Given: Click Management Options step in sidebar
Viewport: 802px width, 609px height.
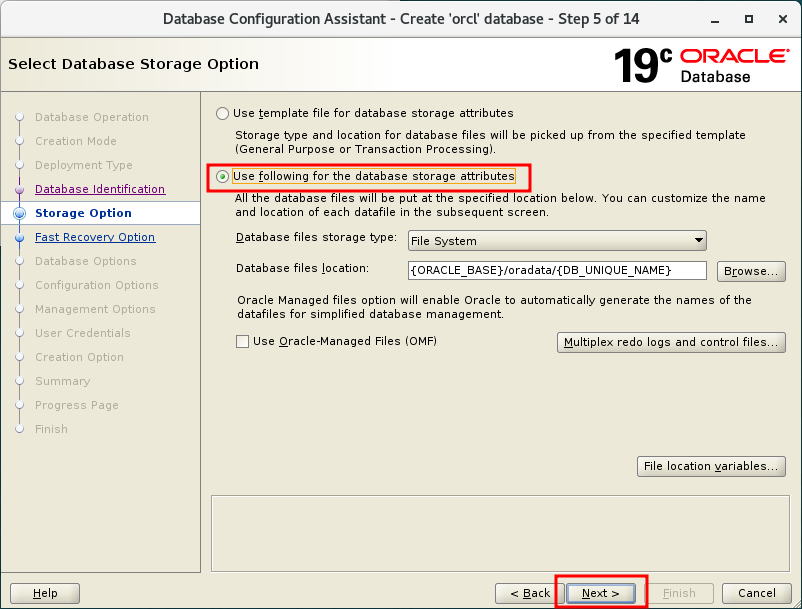Looking at the screenshot, I should click(95, 309).
